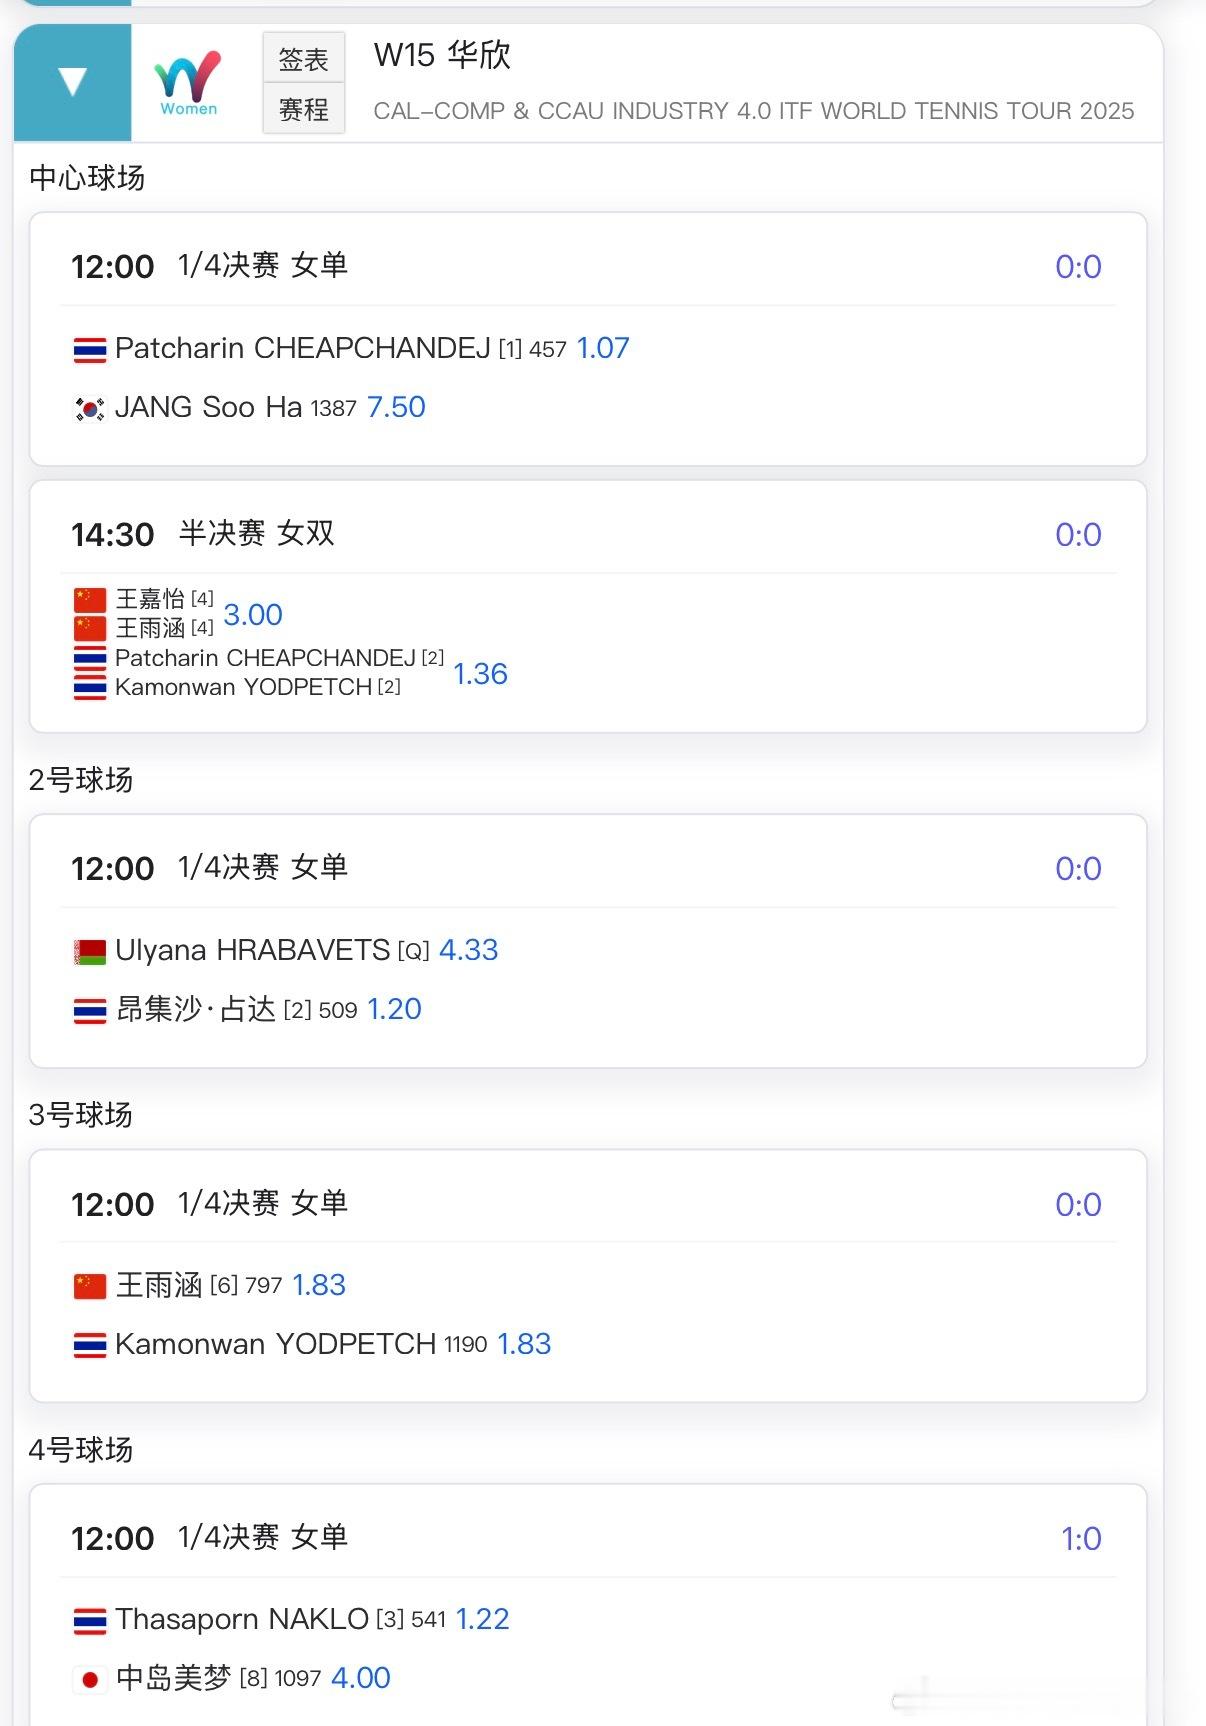This screenshot has height=1726, width=1206.
Task: Open player Ulyana HRABAVETS profile name
Action: (x=252, y=950)
